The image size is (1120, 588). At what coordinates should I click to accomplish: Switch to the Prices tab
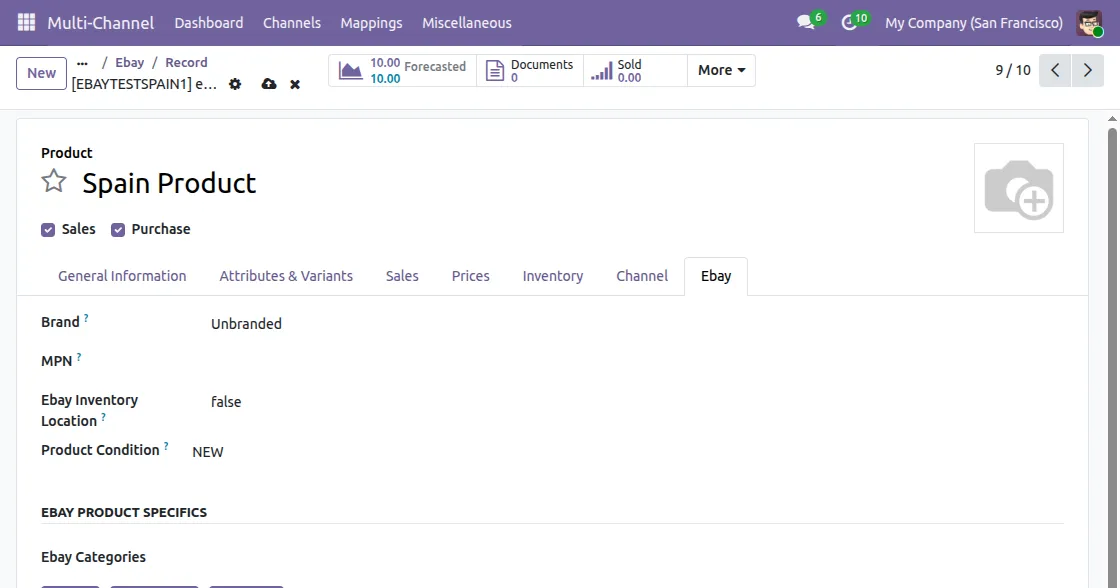[x=471, y=276]
